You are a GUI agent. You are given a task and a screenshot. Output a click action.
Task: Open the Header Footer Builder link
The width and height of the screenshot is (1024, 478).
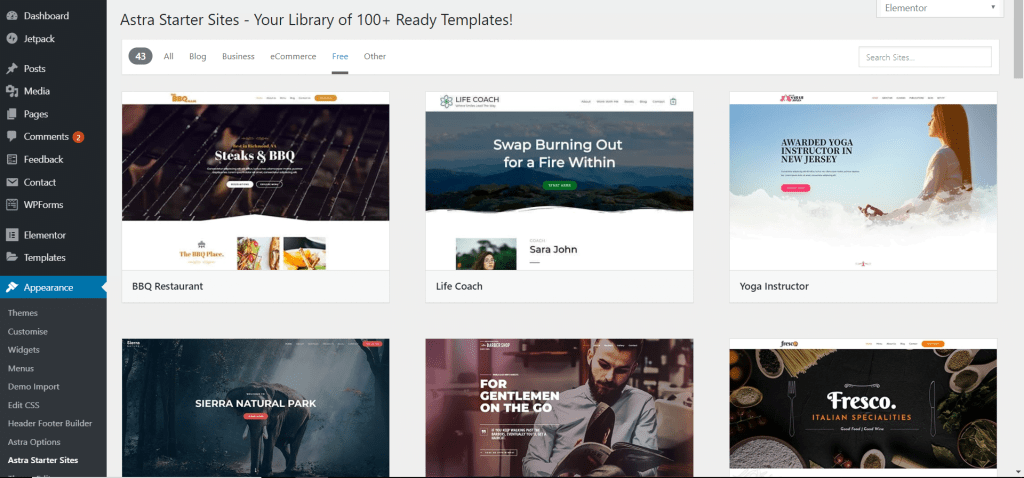point(50,423)
